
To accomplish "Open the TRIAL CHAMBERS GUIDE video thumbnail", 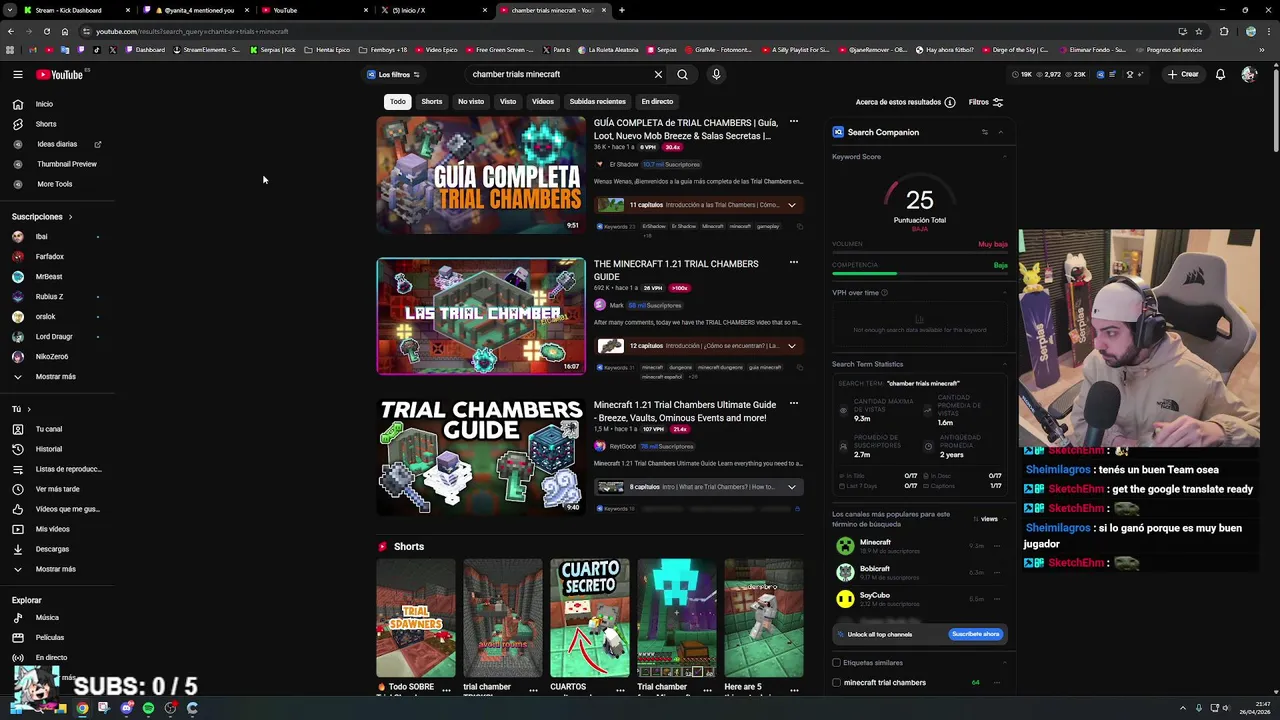I will 481,457.
